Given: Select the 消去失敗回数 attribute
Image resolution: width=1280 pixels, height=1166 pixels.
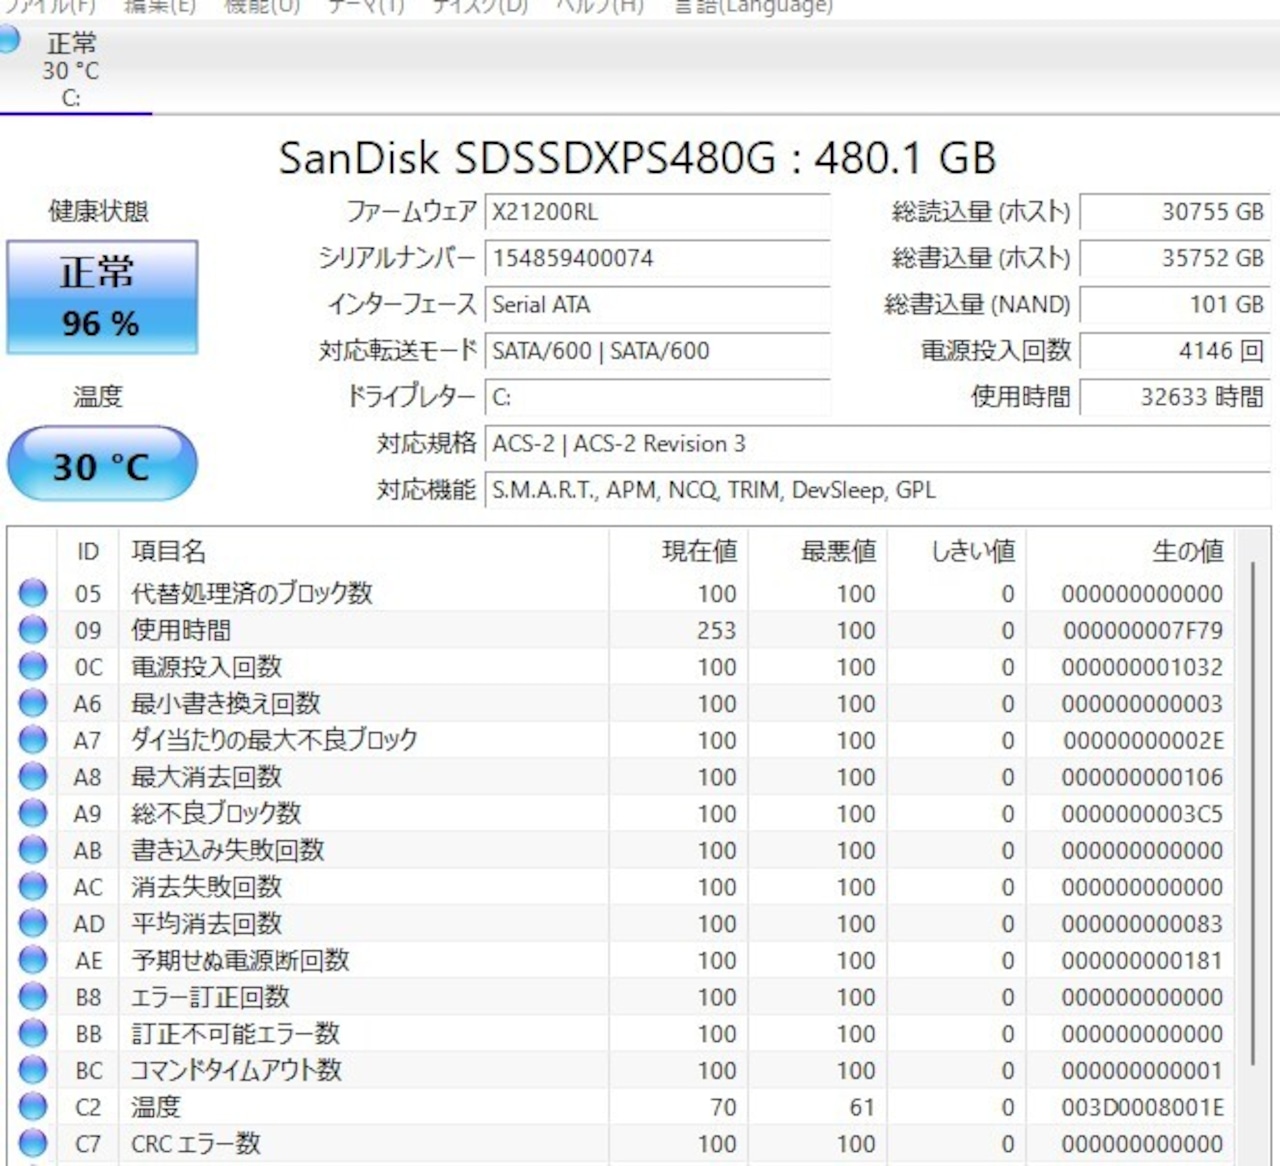Looking at the screenshot, I should click(x=207, y=887).
